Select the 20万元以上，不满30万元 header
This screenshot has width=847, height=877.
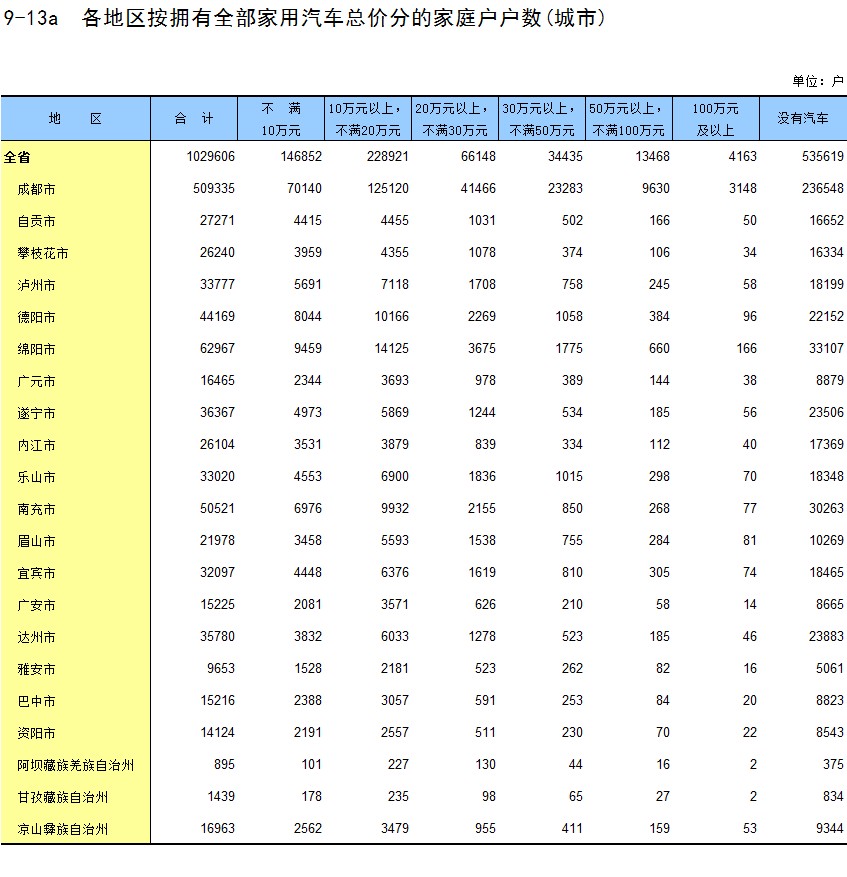click(x=455, y=119)
